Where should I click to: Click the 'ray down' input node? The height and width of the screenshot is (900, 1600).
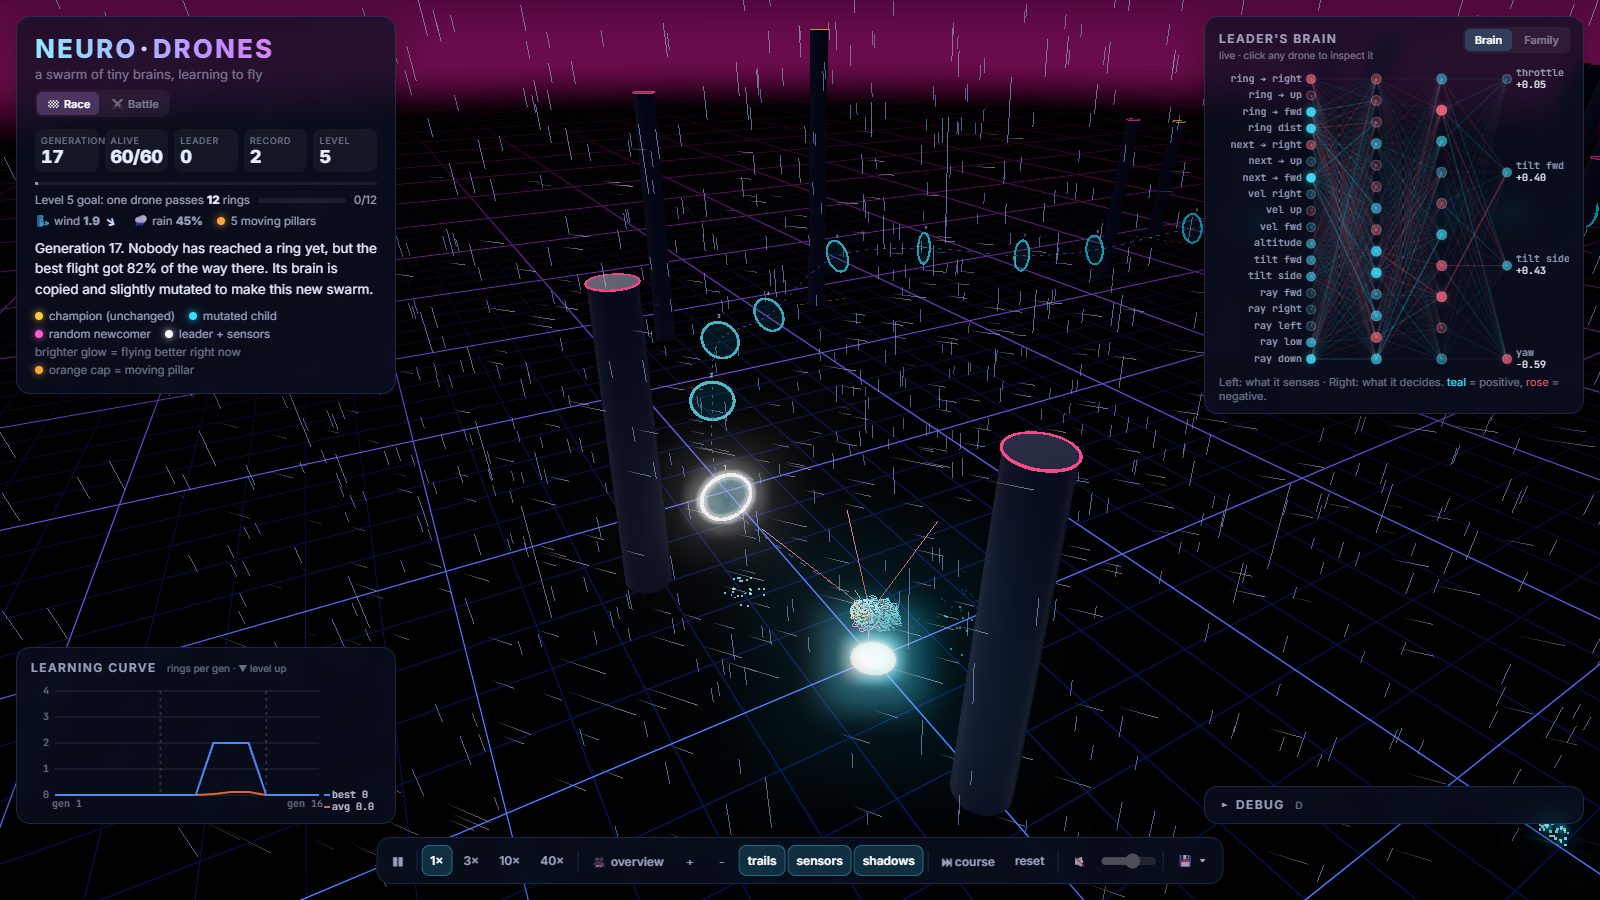coord(1311,359)
